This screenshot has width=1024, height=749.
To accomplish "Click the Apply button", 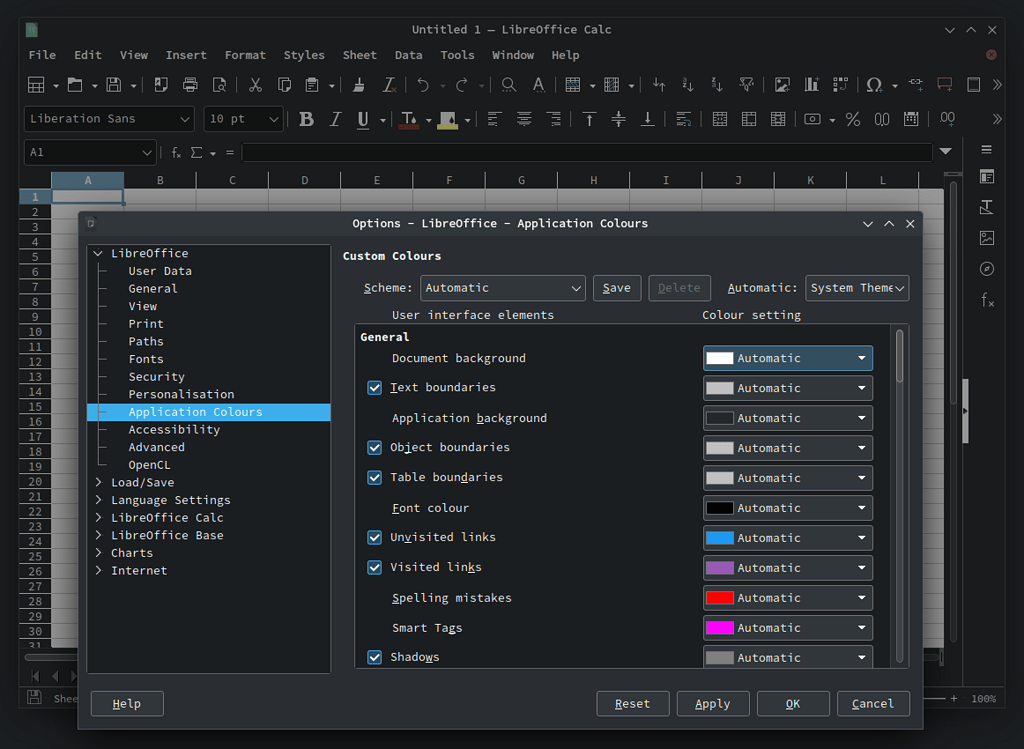I will pos(712,703).
